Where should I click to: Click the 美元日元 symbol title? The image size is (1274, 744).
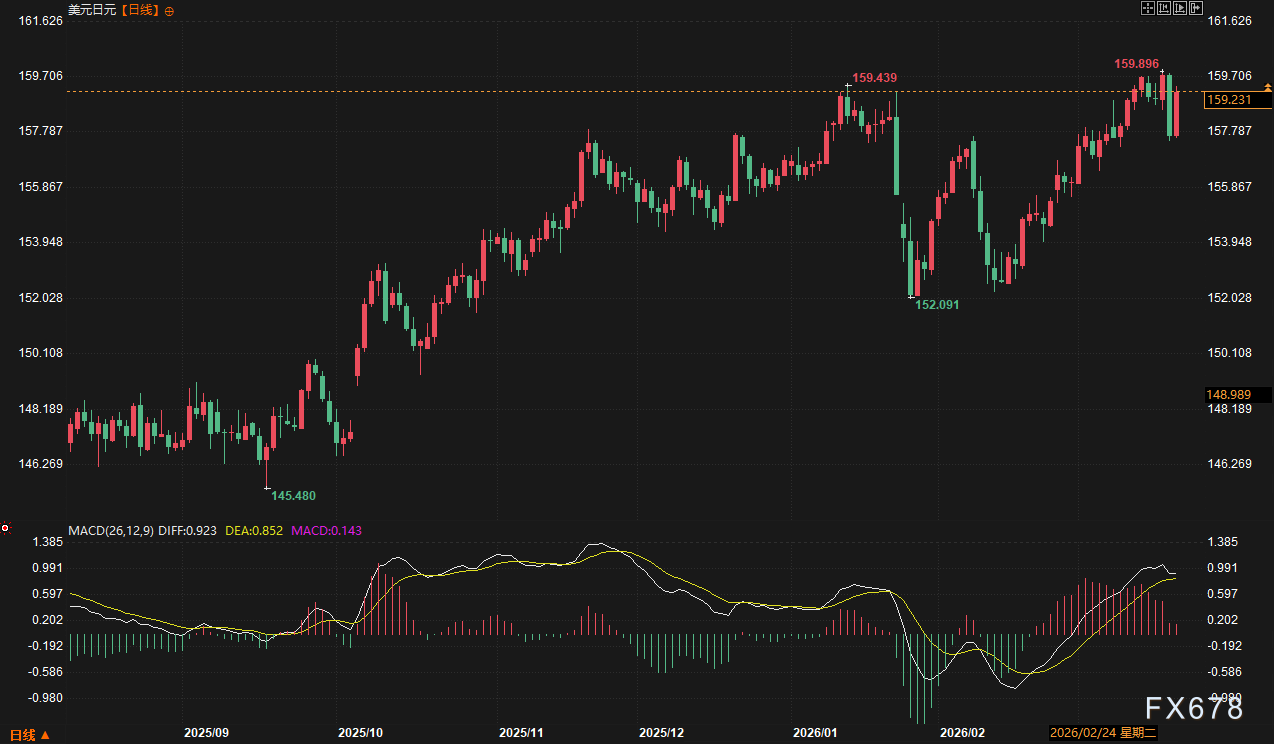tap(92, 10)
